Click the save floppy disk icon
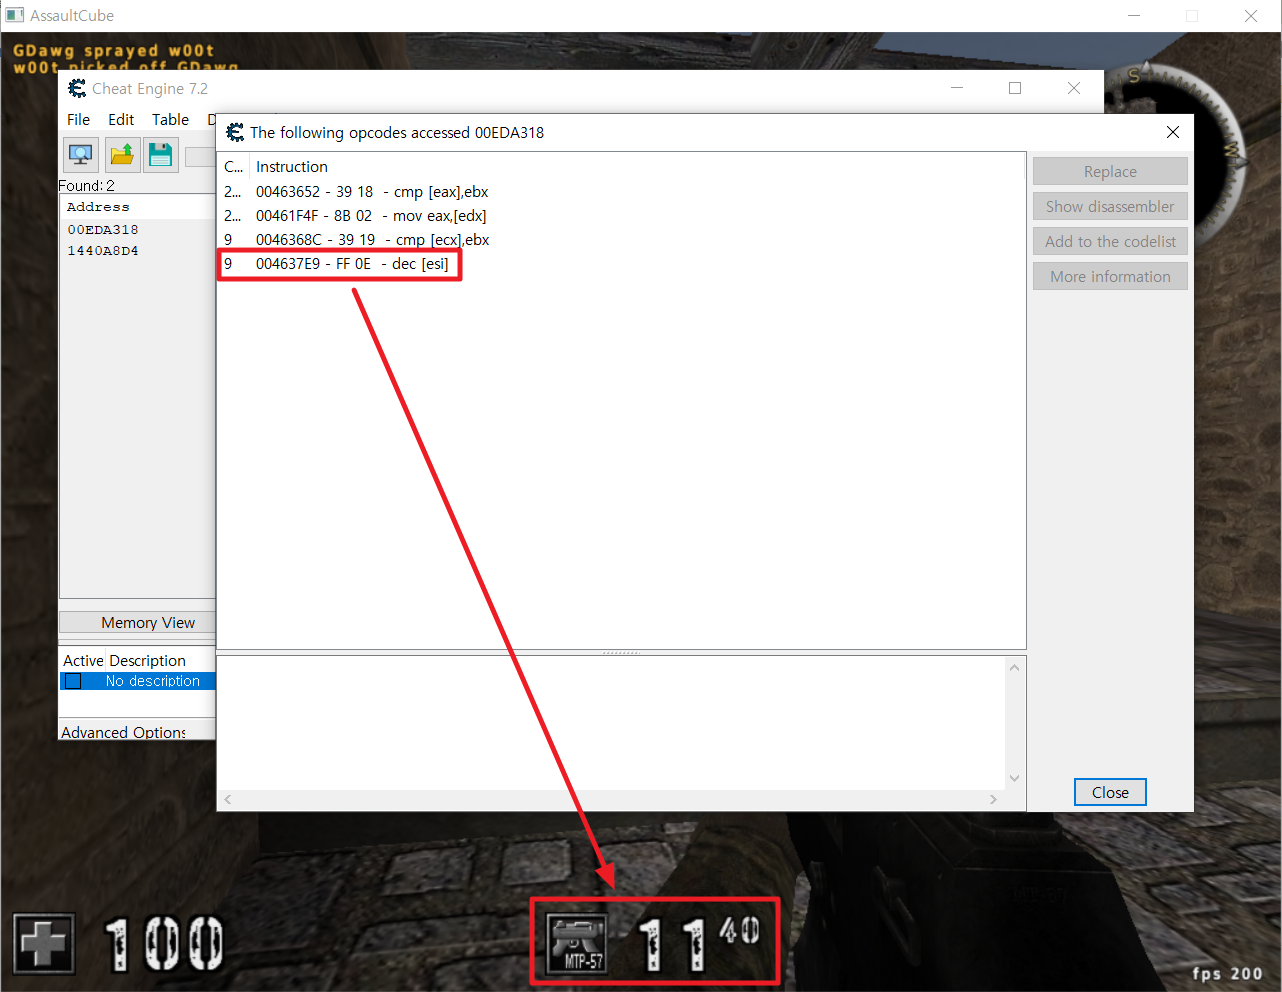 point(160,155)
